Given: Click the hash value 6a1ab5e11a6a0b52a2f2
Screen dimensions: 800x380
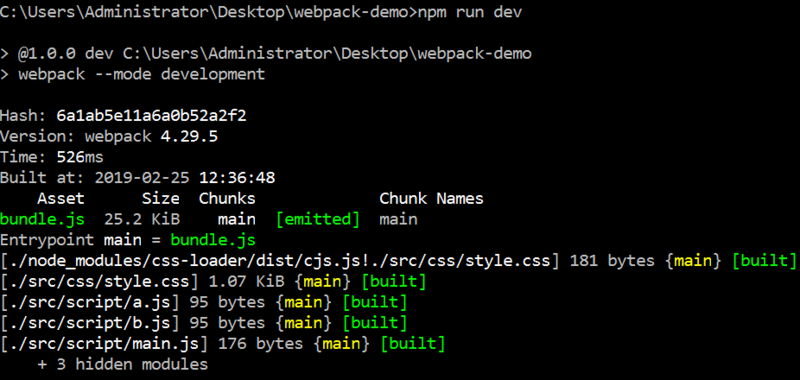Looking at the screenshot, I should coord(152,116).
